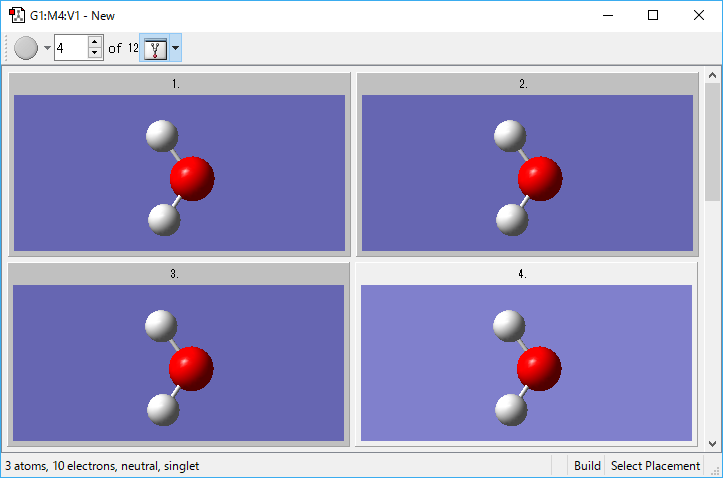723x478 pixels.
Task: Decrease frame number with down spinner arrow
Action: [x=95, y=53]
